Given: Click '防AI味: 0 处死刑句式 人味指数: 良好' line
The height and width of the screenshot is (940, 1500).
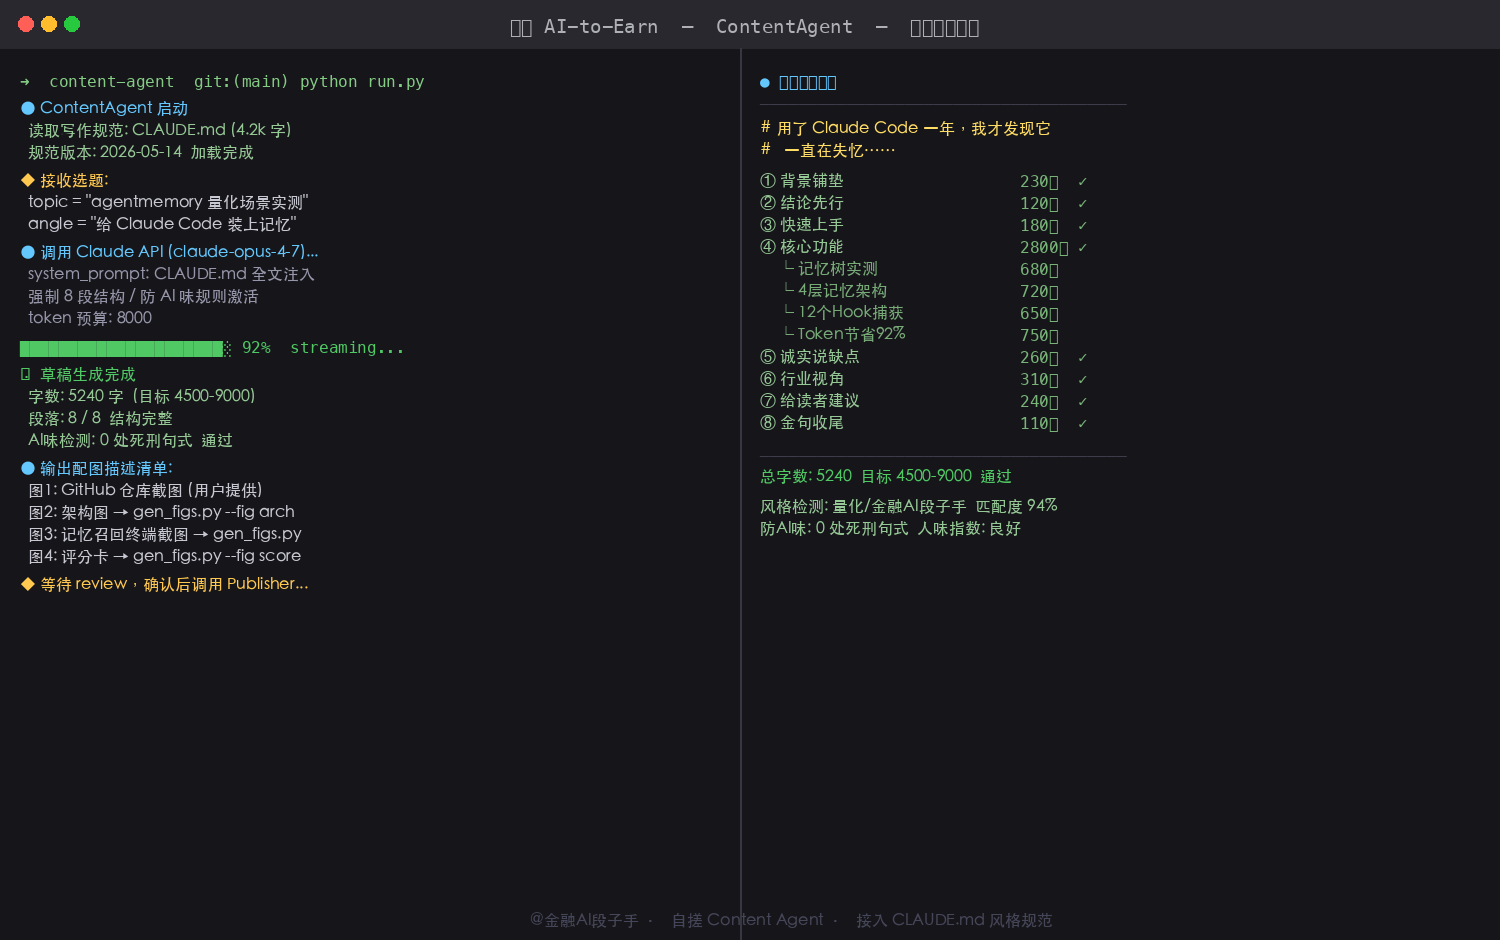Looking at the screenshot, I should tap(890, 528).
